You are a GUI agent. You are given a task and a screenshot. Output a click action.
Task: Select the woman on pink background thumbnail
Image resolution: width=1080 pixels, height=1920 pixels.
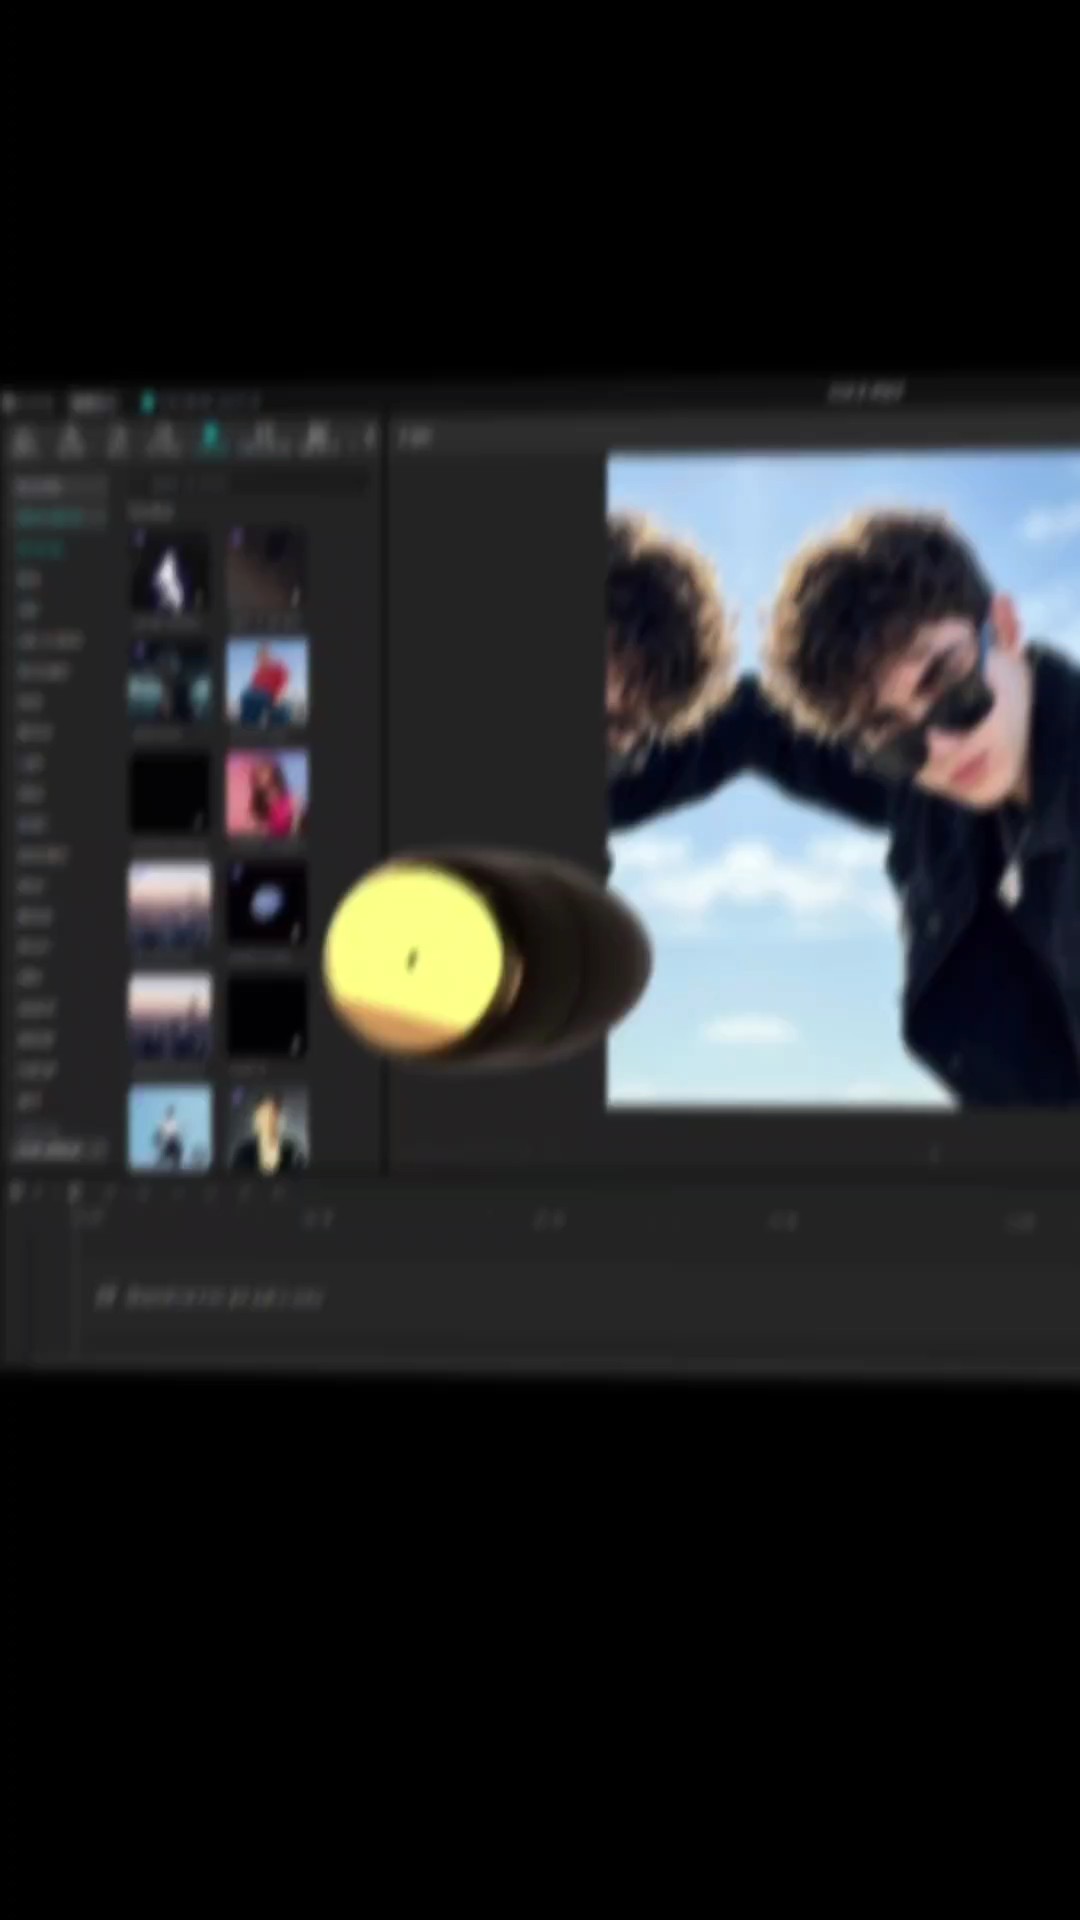[x=267, y=793]
